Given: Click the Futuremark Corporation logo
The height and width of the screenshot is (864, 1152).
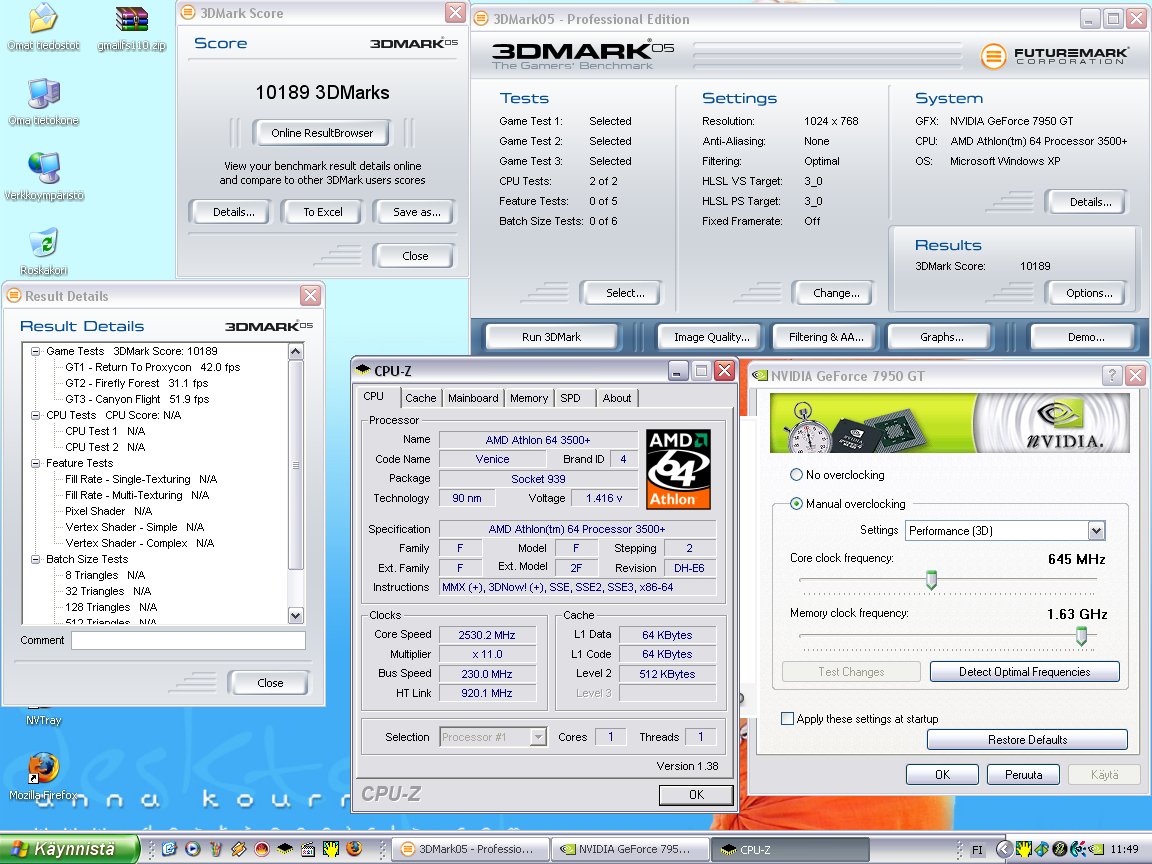Looking at the screenshot, I should coord(1054,56).
